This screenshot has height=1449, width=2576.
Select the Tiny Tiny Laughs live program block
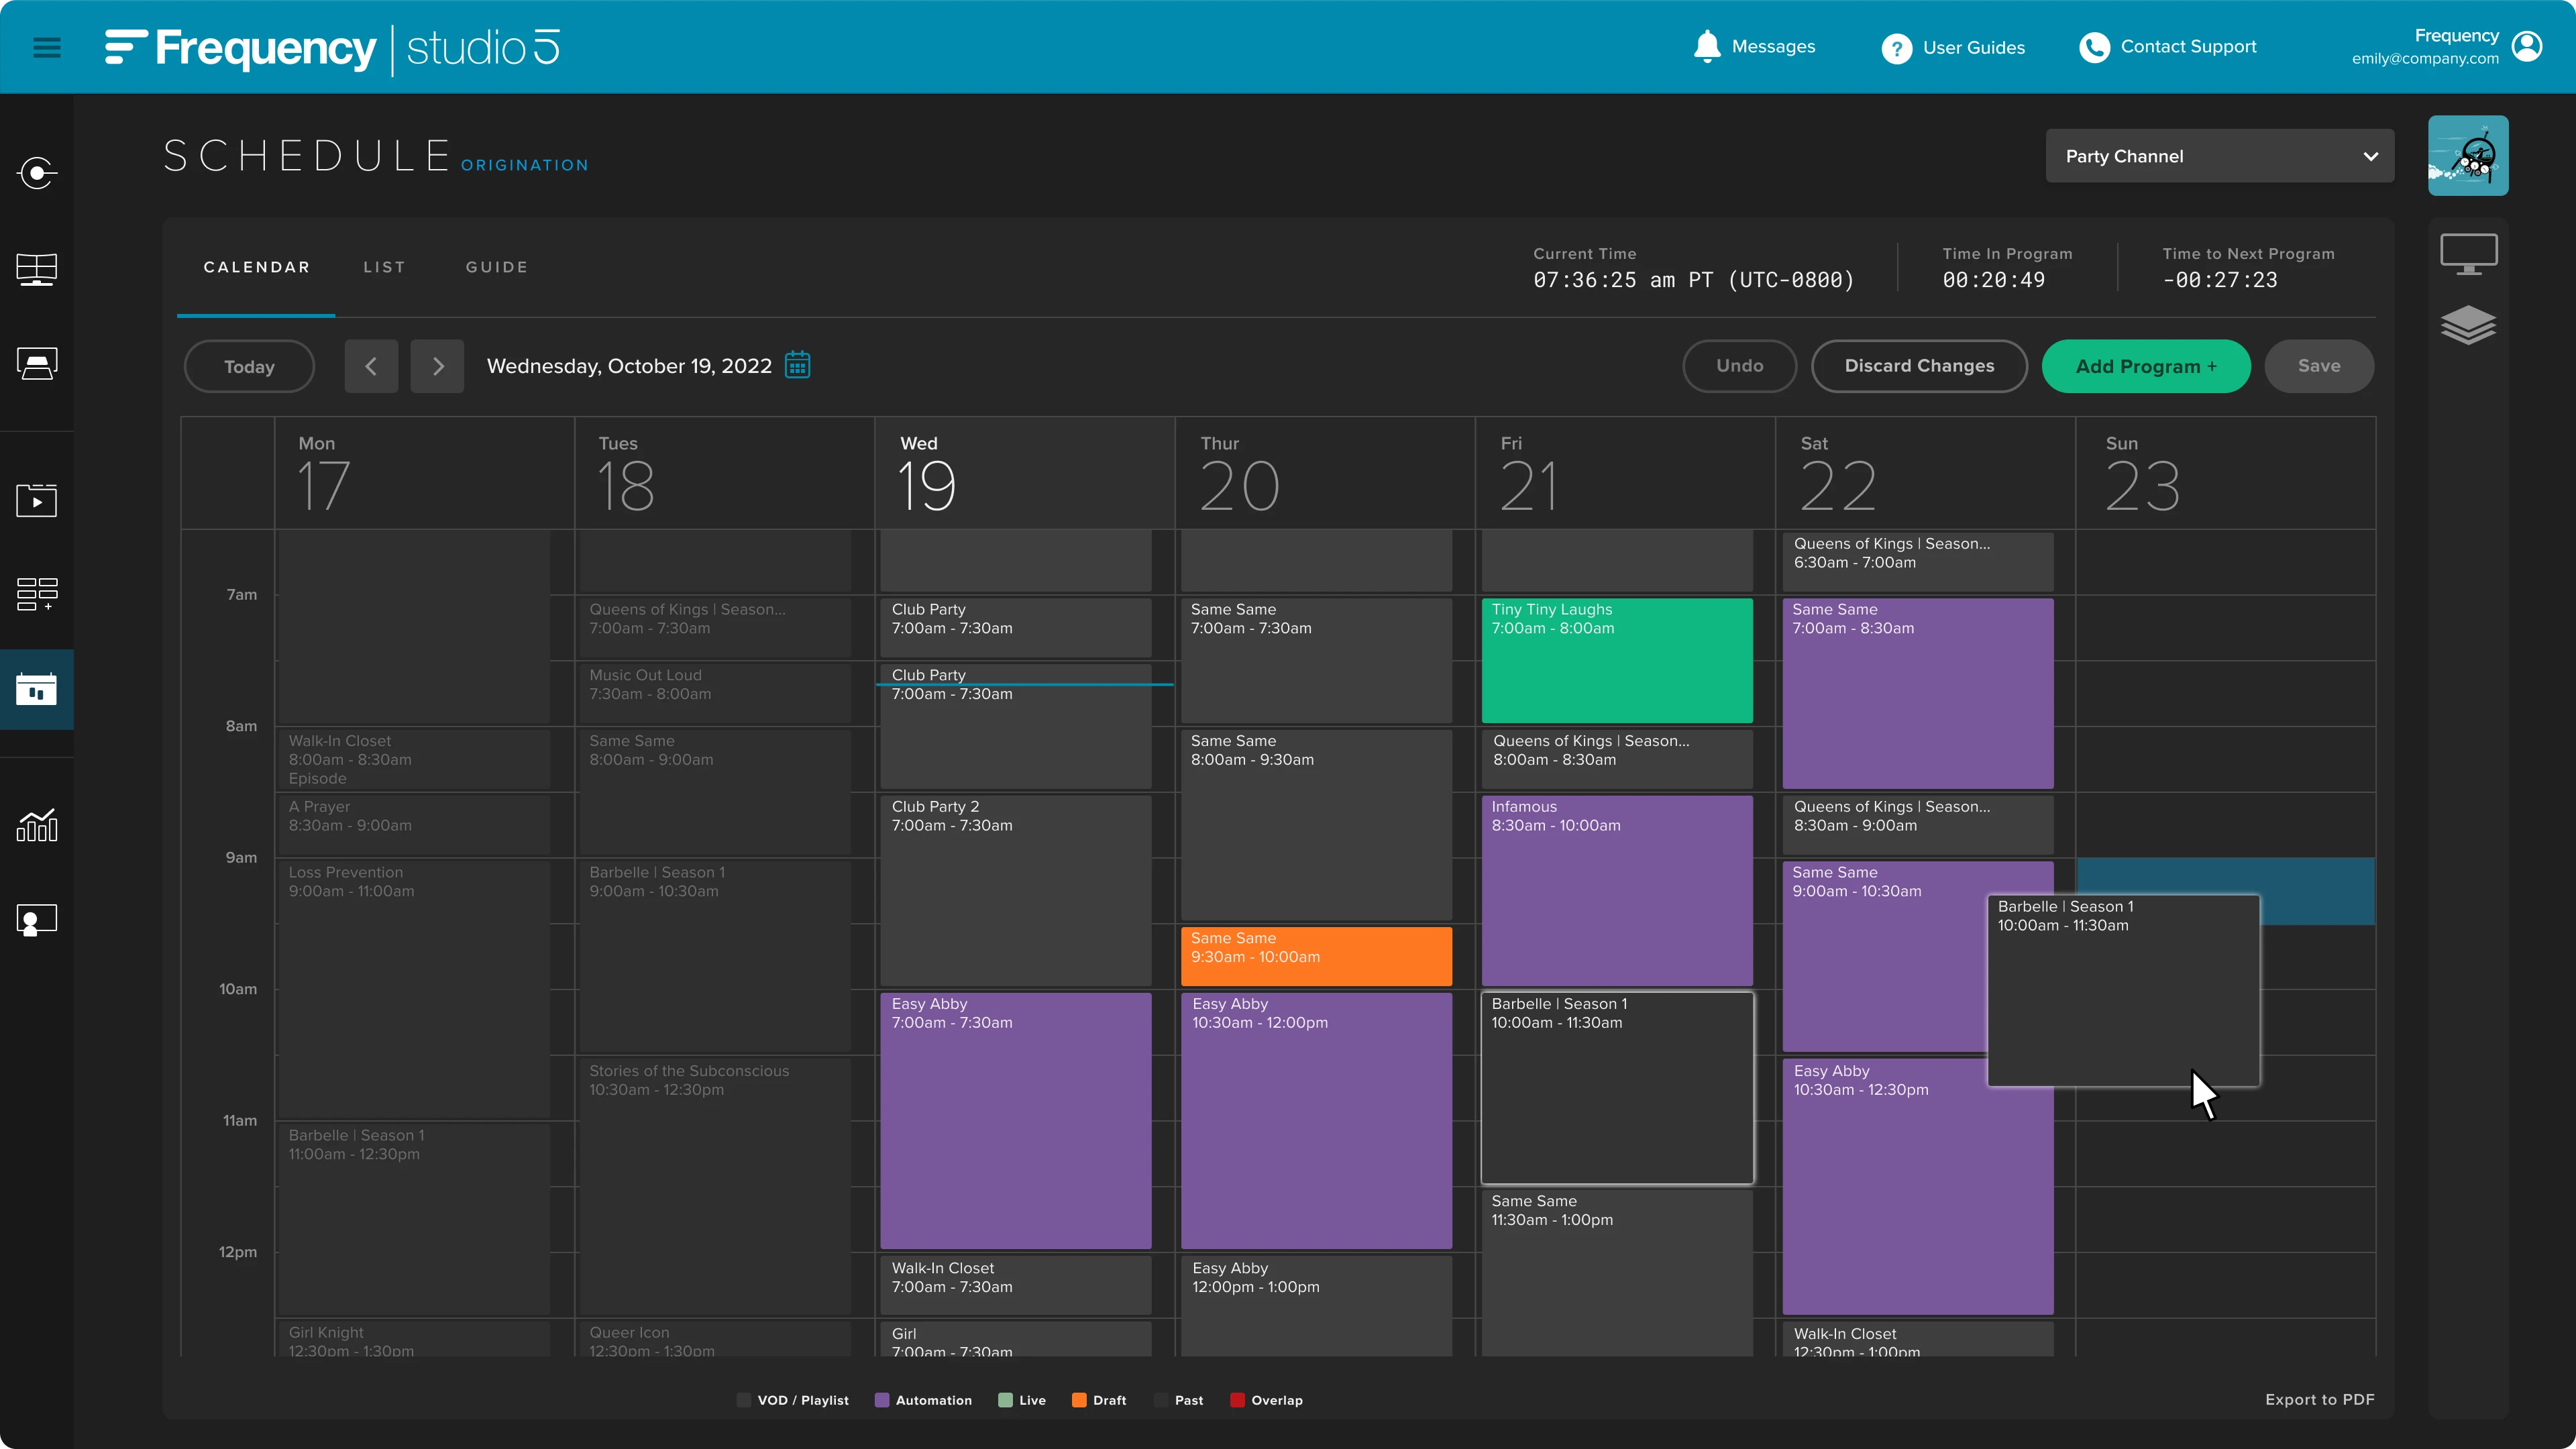pos(1616,660)
